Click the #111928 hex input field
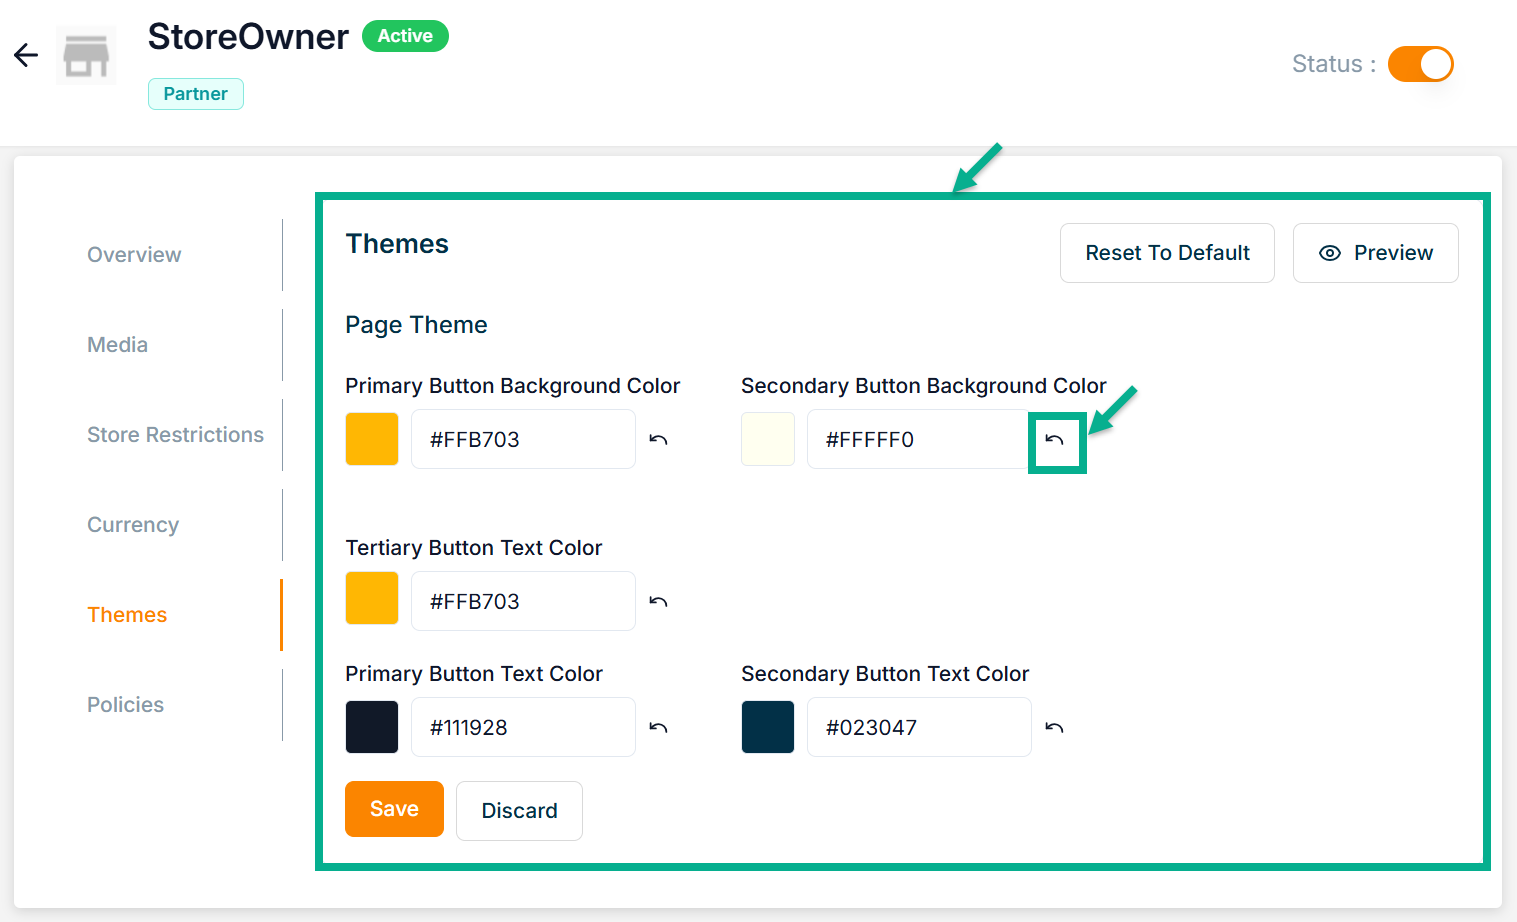 523,727
